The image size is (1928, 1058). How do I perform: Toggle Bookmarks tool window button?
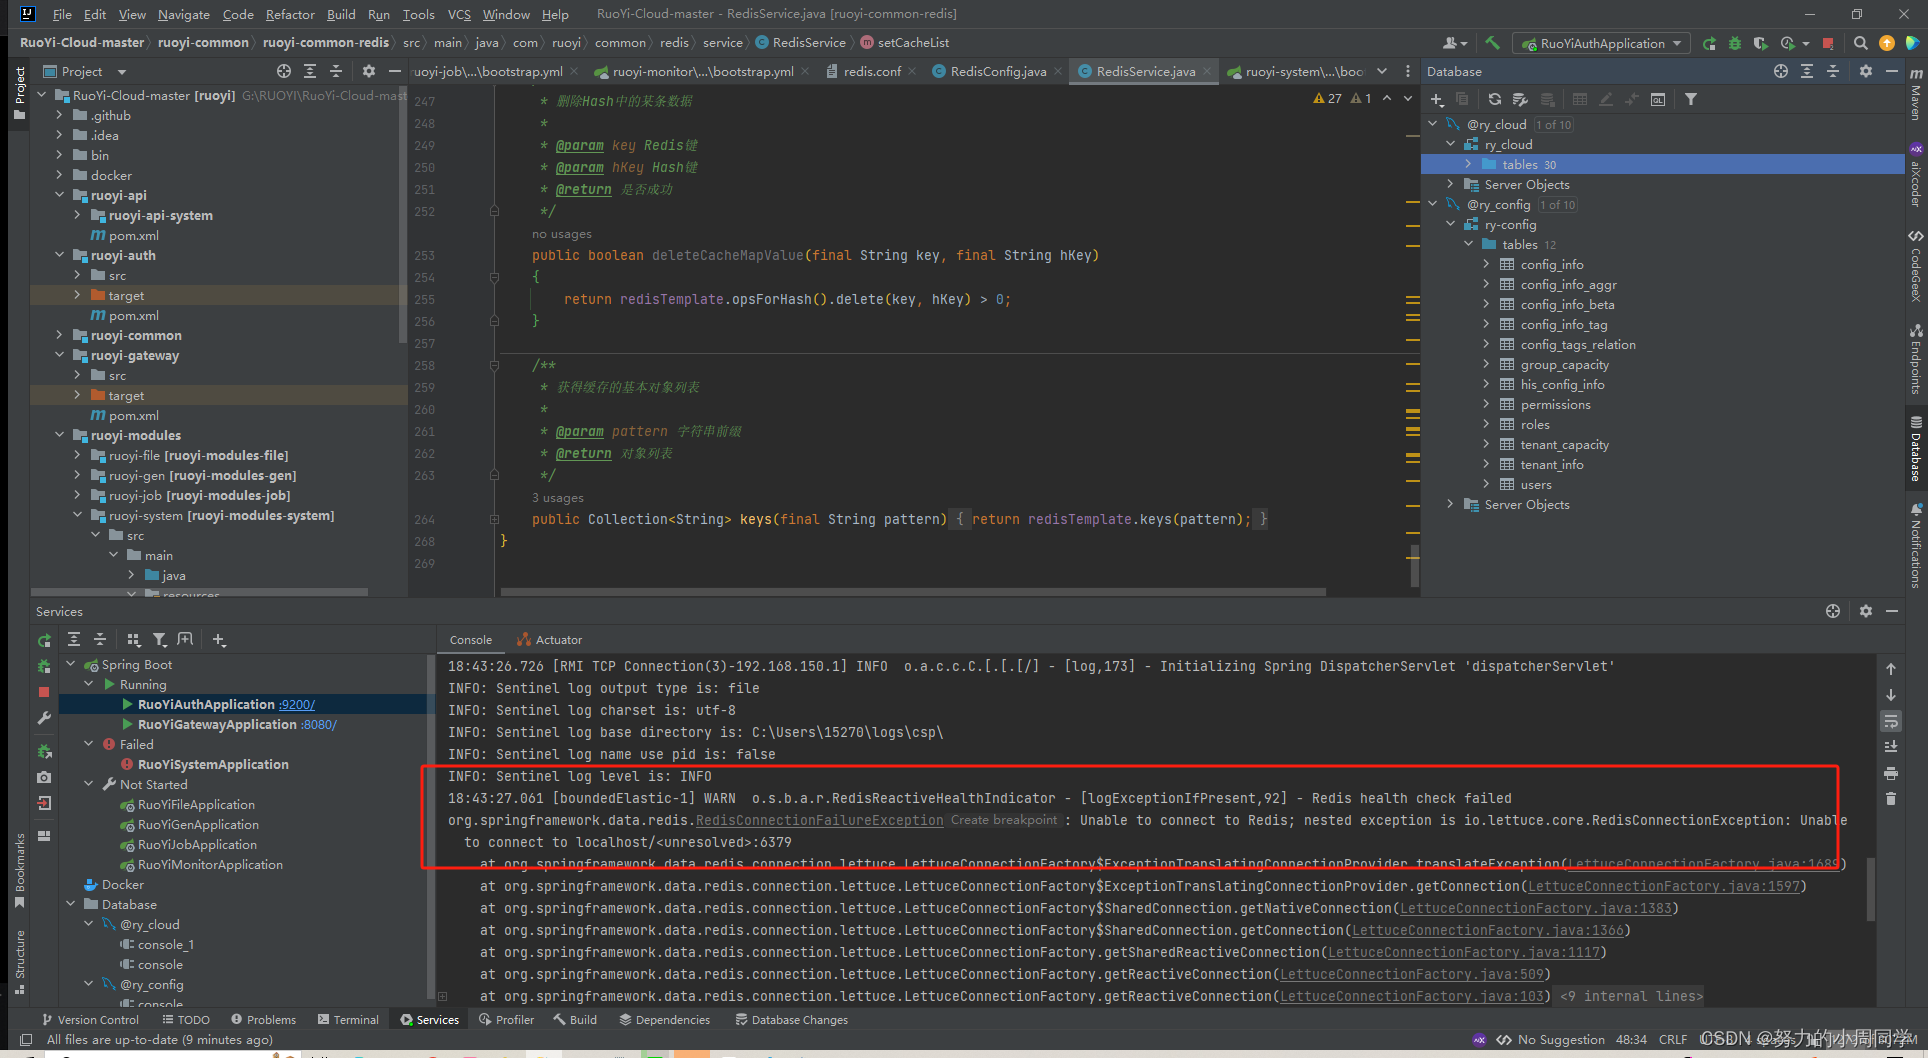coord(19,870)
